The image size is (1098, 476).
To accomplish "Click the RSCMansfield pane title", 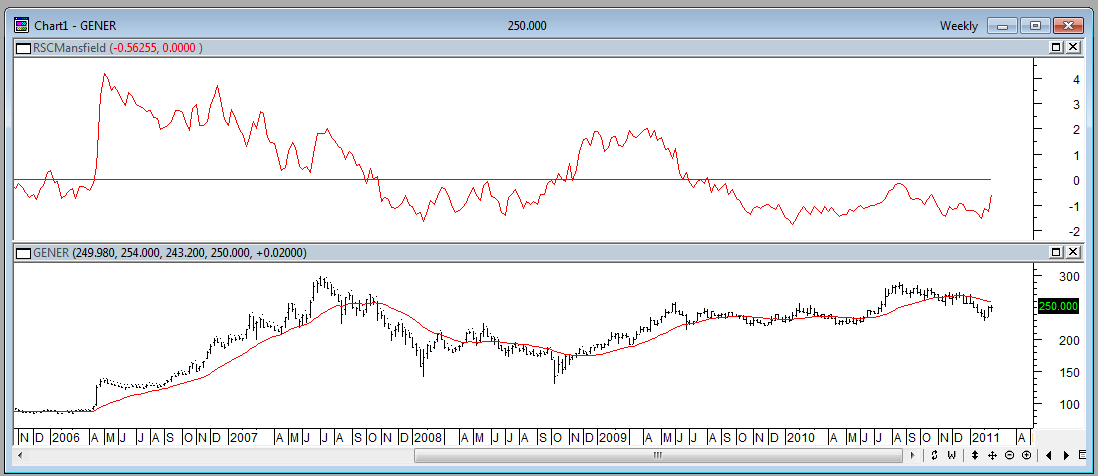I will (x=67, y=48).
